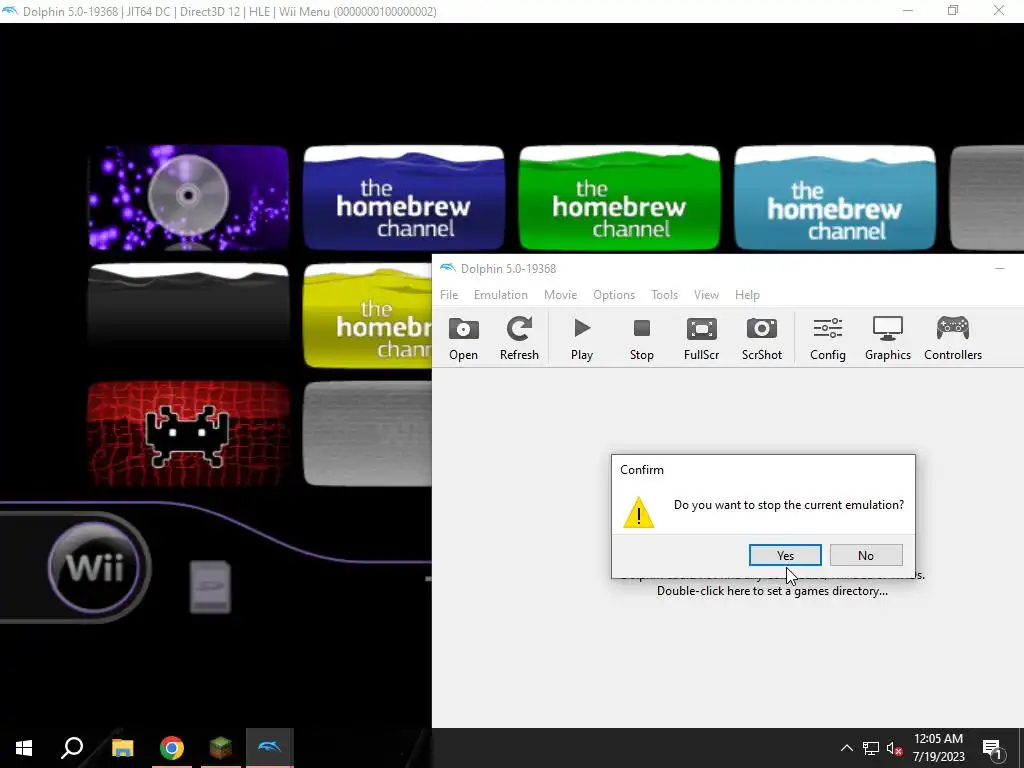The width and height of the screenshot is (1024, 768).
Task: Minimize the Wii Menu render window
Action: point(908,11)
